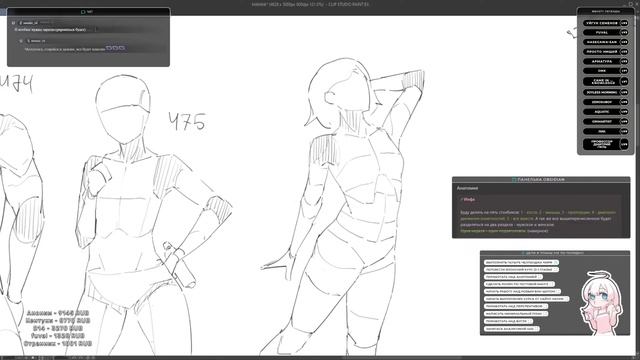This screenshot has width=640, height=360.
Task: Click the level badge beside АРМАТУРА
Action: (624, 61)
